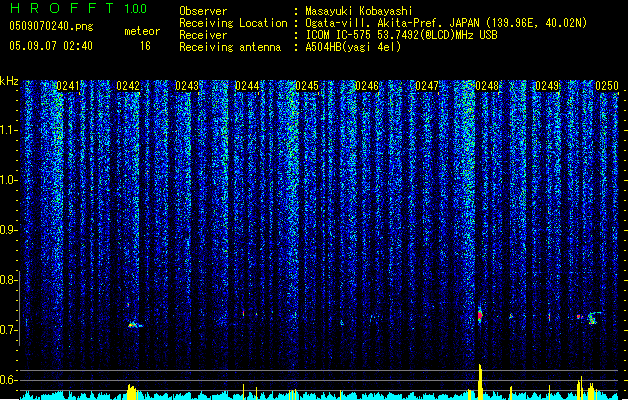
Task: Click the 0250 time marker
Action: (x=607, y=86)
